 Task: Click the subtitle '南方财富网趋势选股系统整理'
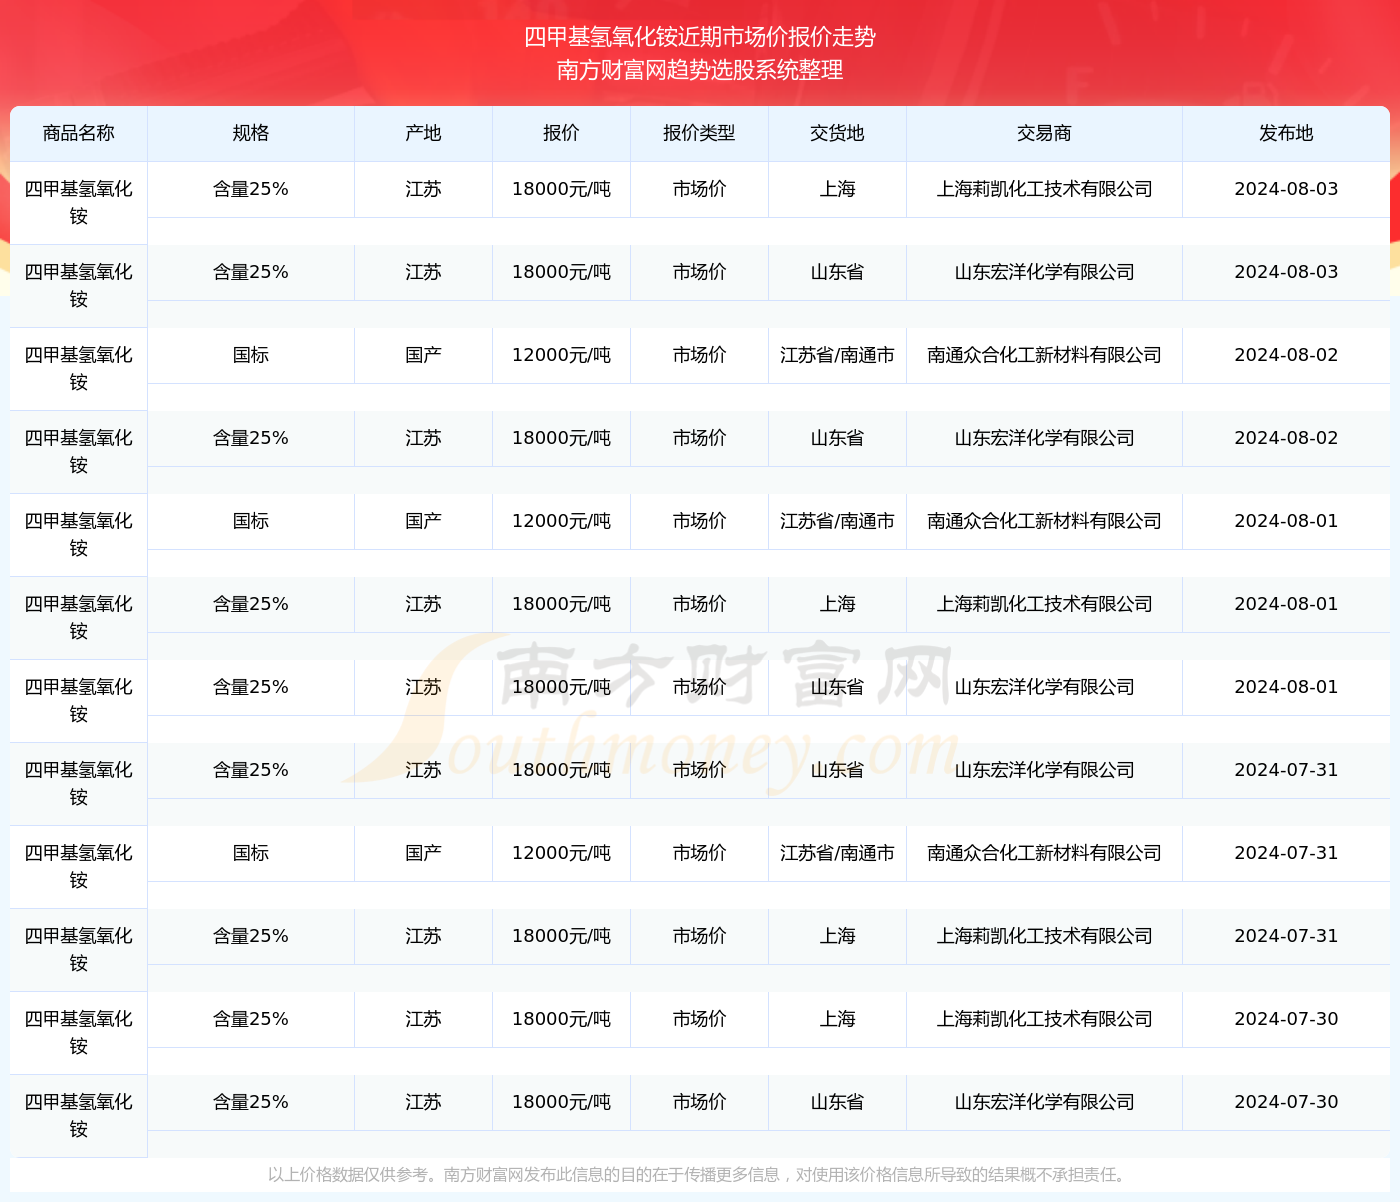(700, 70)
